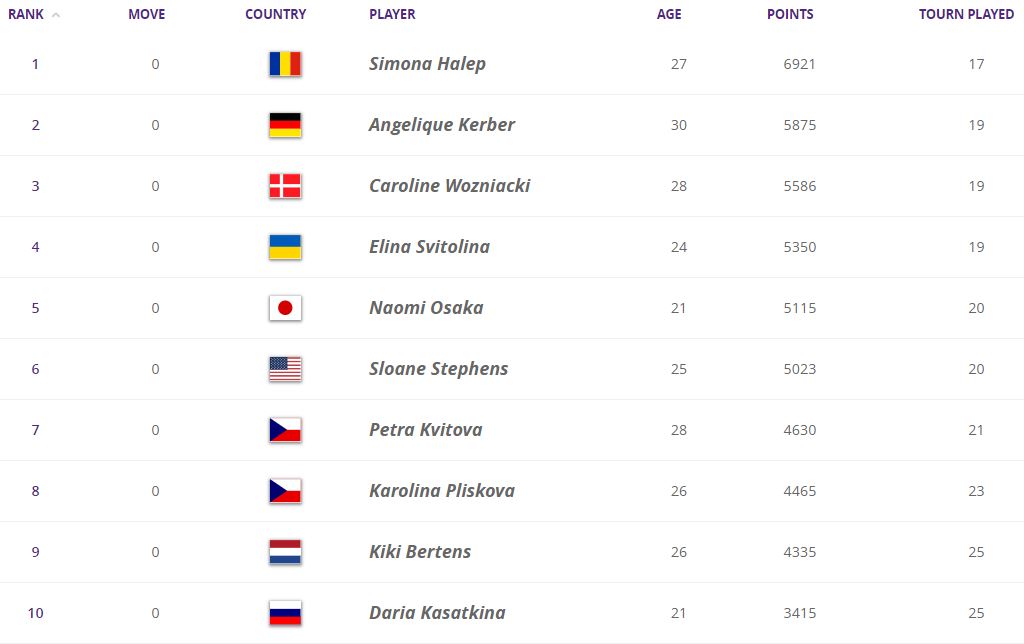The width and height of the screenshot is (1024, 644).
Task: Toggle sort arrow next to RANK header
Action: pyautogui.click(x=55, y=15)
